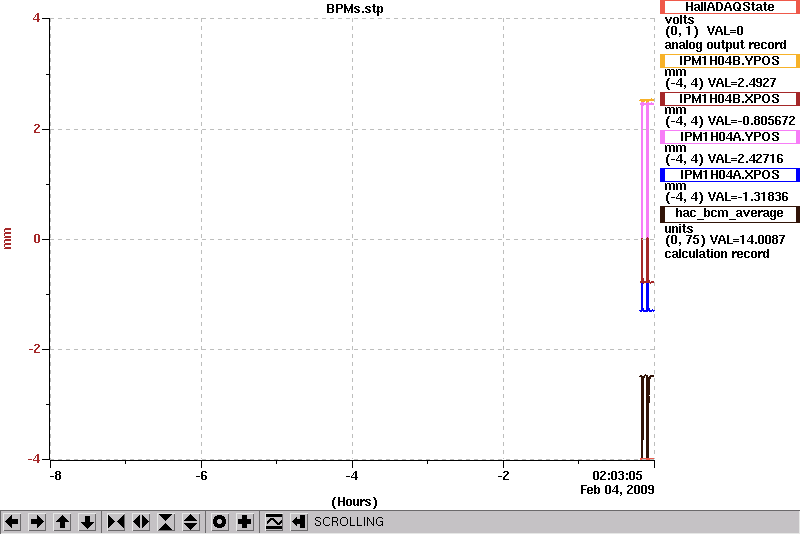Select the IPM1H04B.XPOS curve legend
800x534 pixels.
(x=730, y=99)
